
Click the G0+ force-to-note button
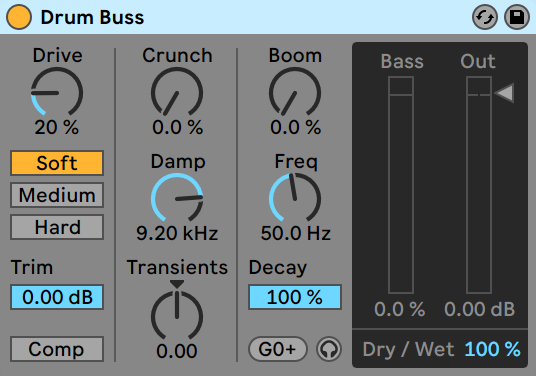click(x=278, y=349)
